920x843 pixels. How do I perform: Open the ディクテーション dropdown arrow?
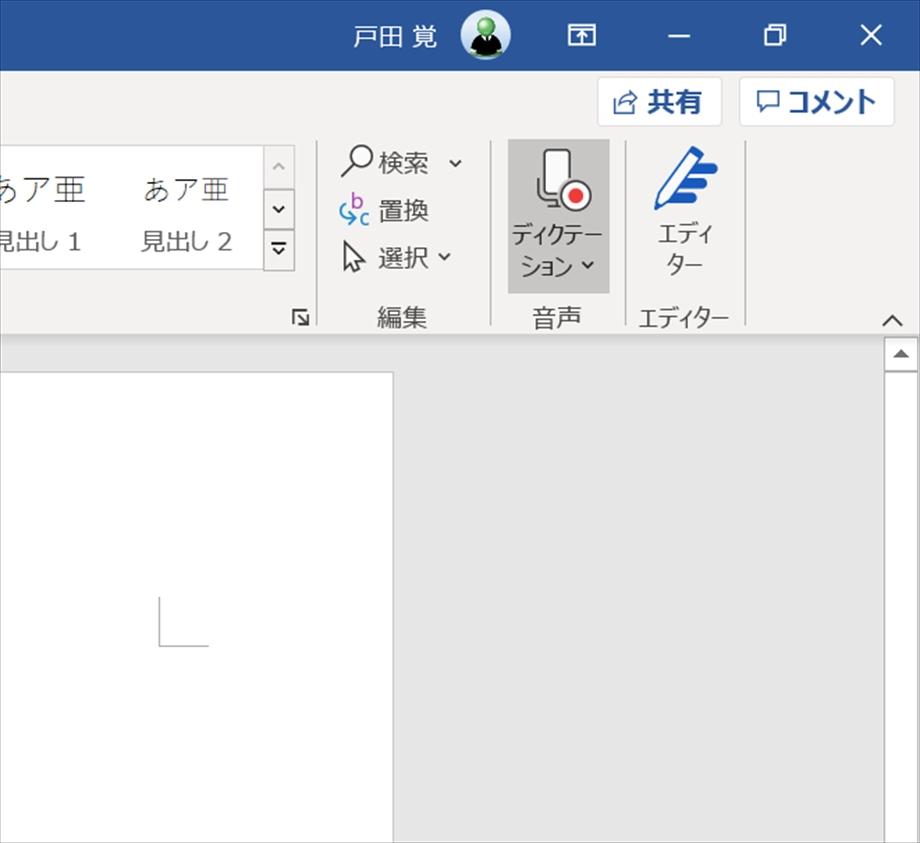588,266
